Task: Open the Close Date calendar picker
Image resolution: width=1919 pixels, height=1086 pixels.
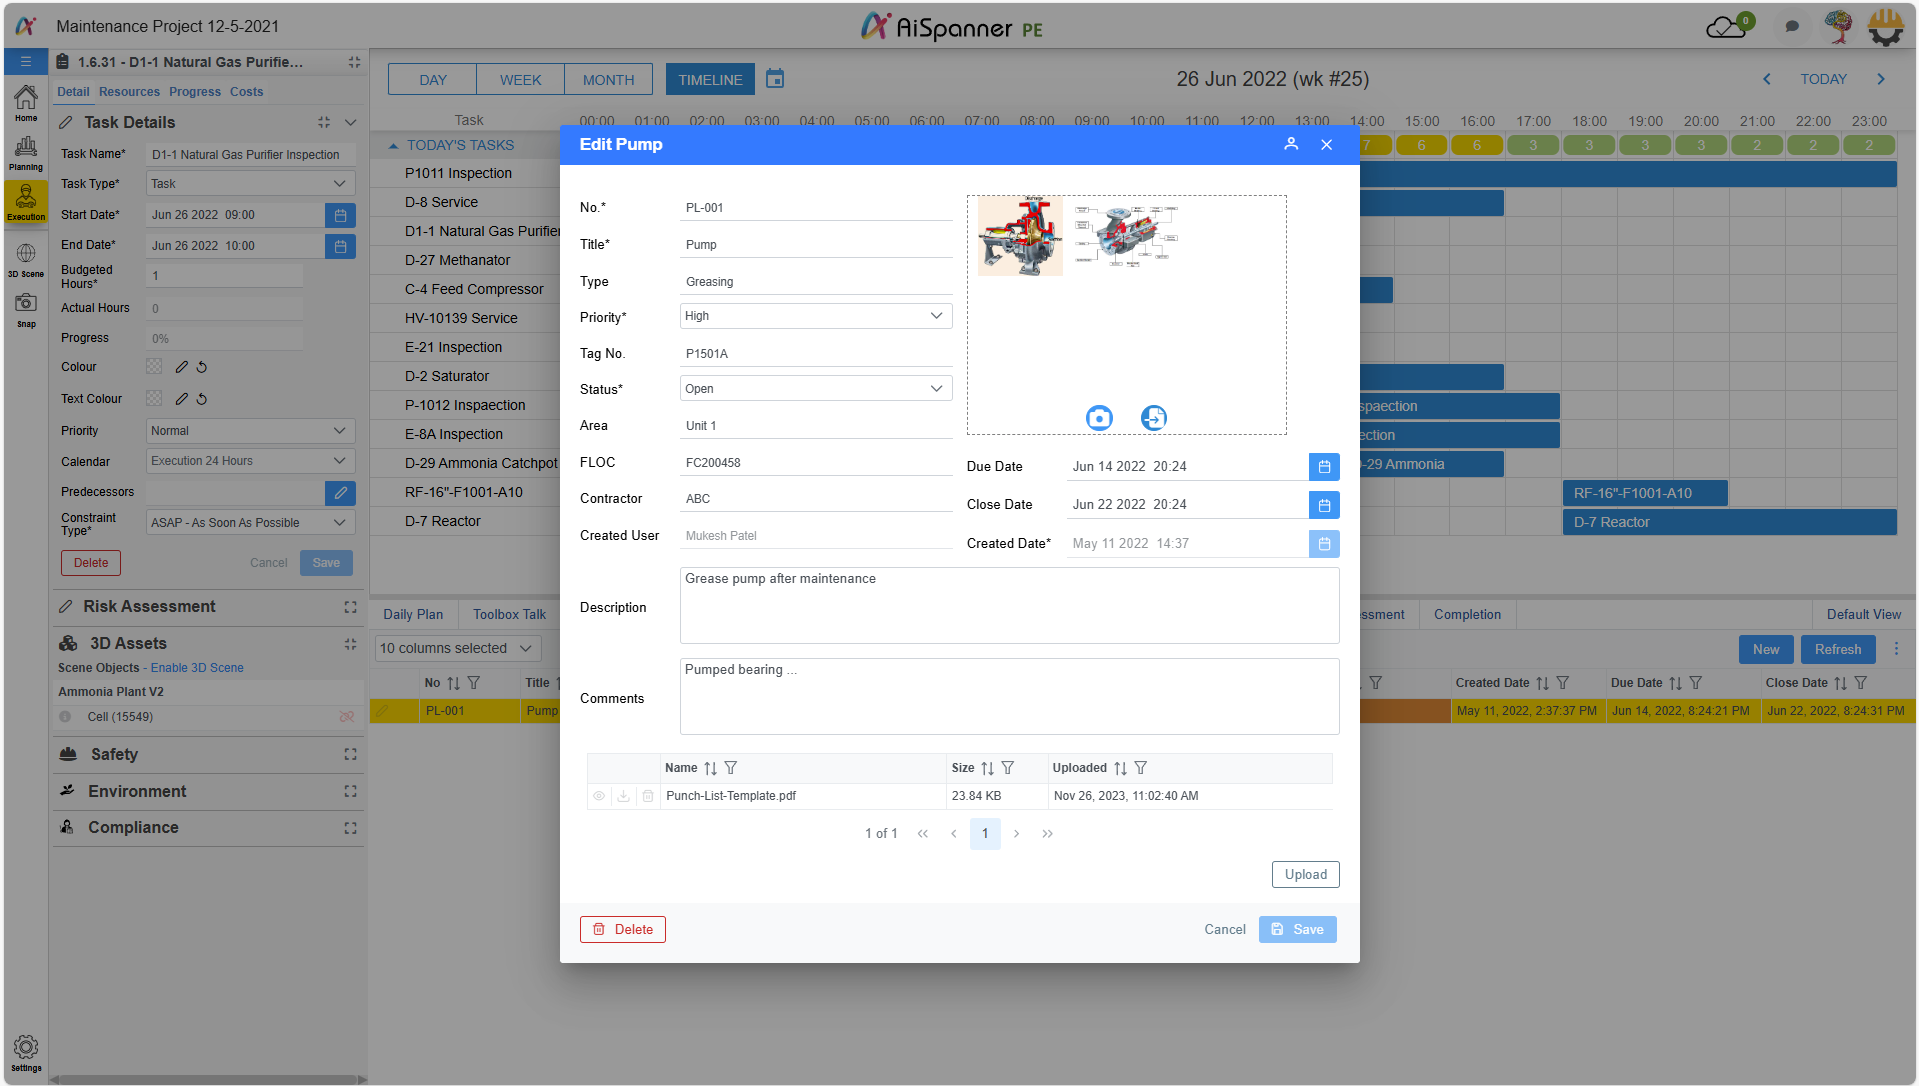Action: point(1323,505)
